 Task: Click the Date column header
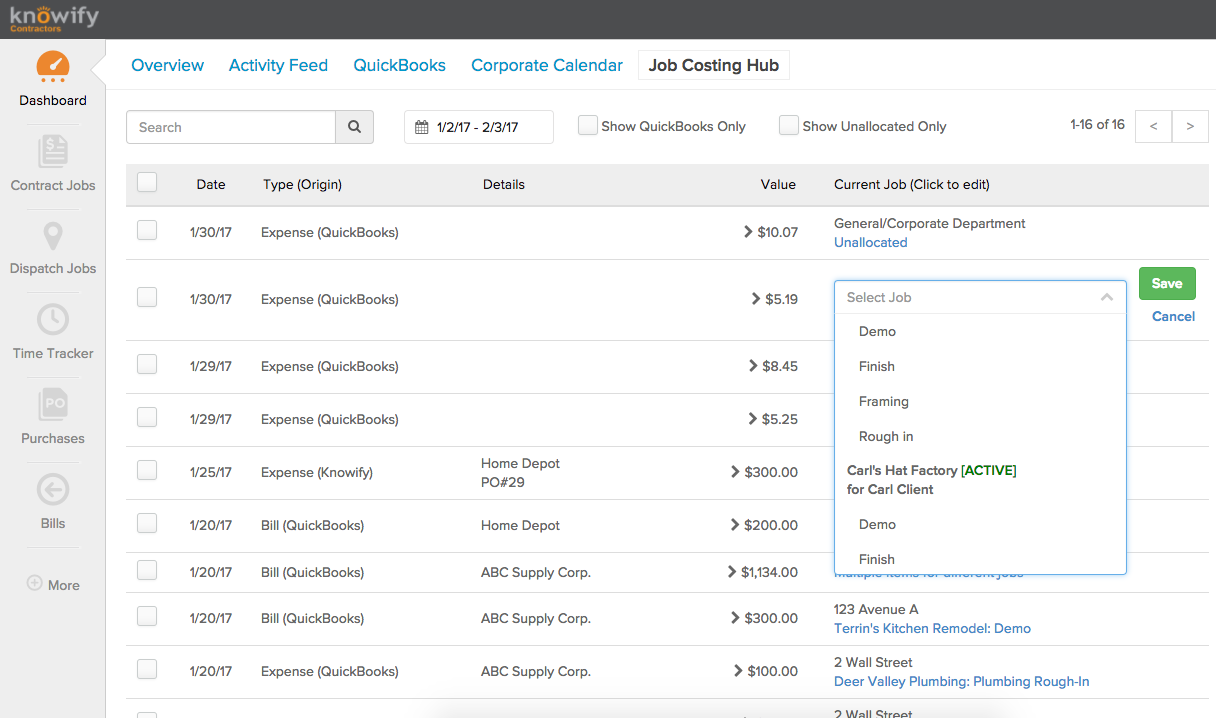[211, 184]
